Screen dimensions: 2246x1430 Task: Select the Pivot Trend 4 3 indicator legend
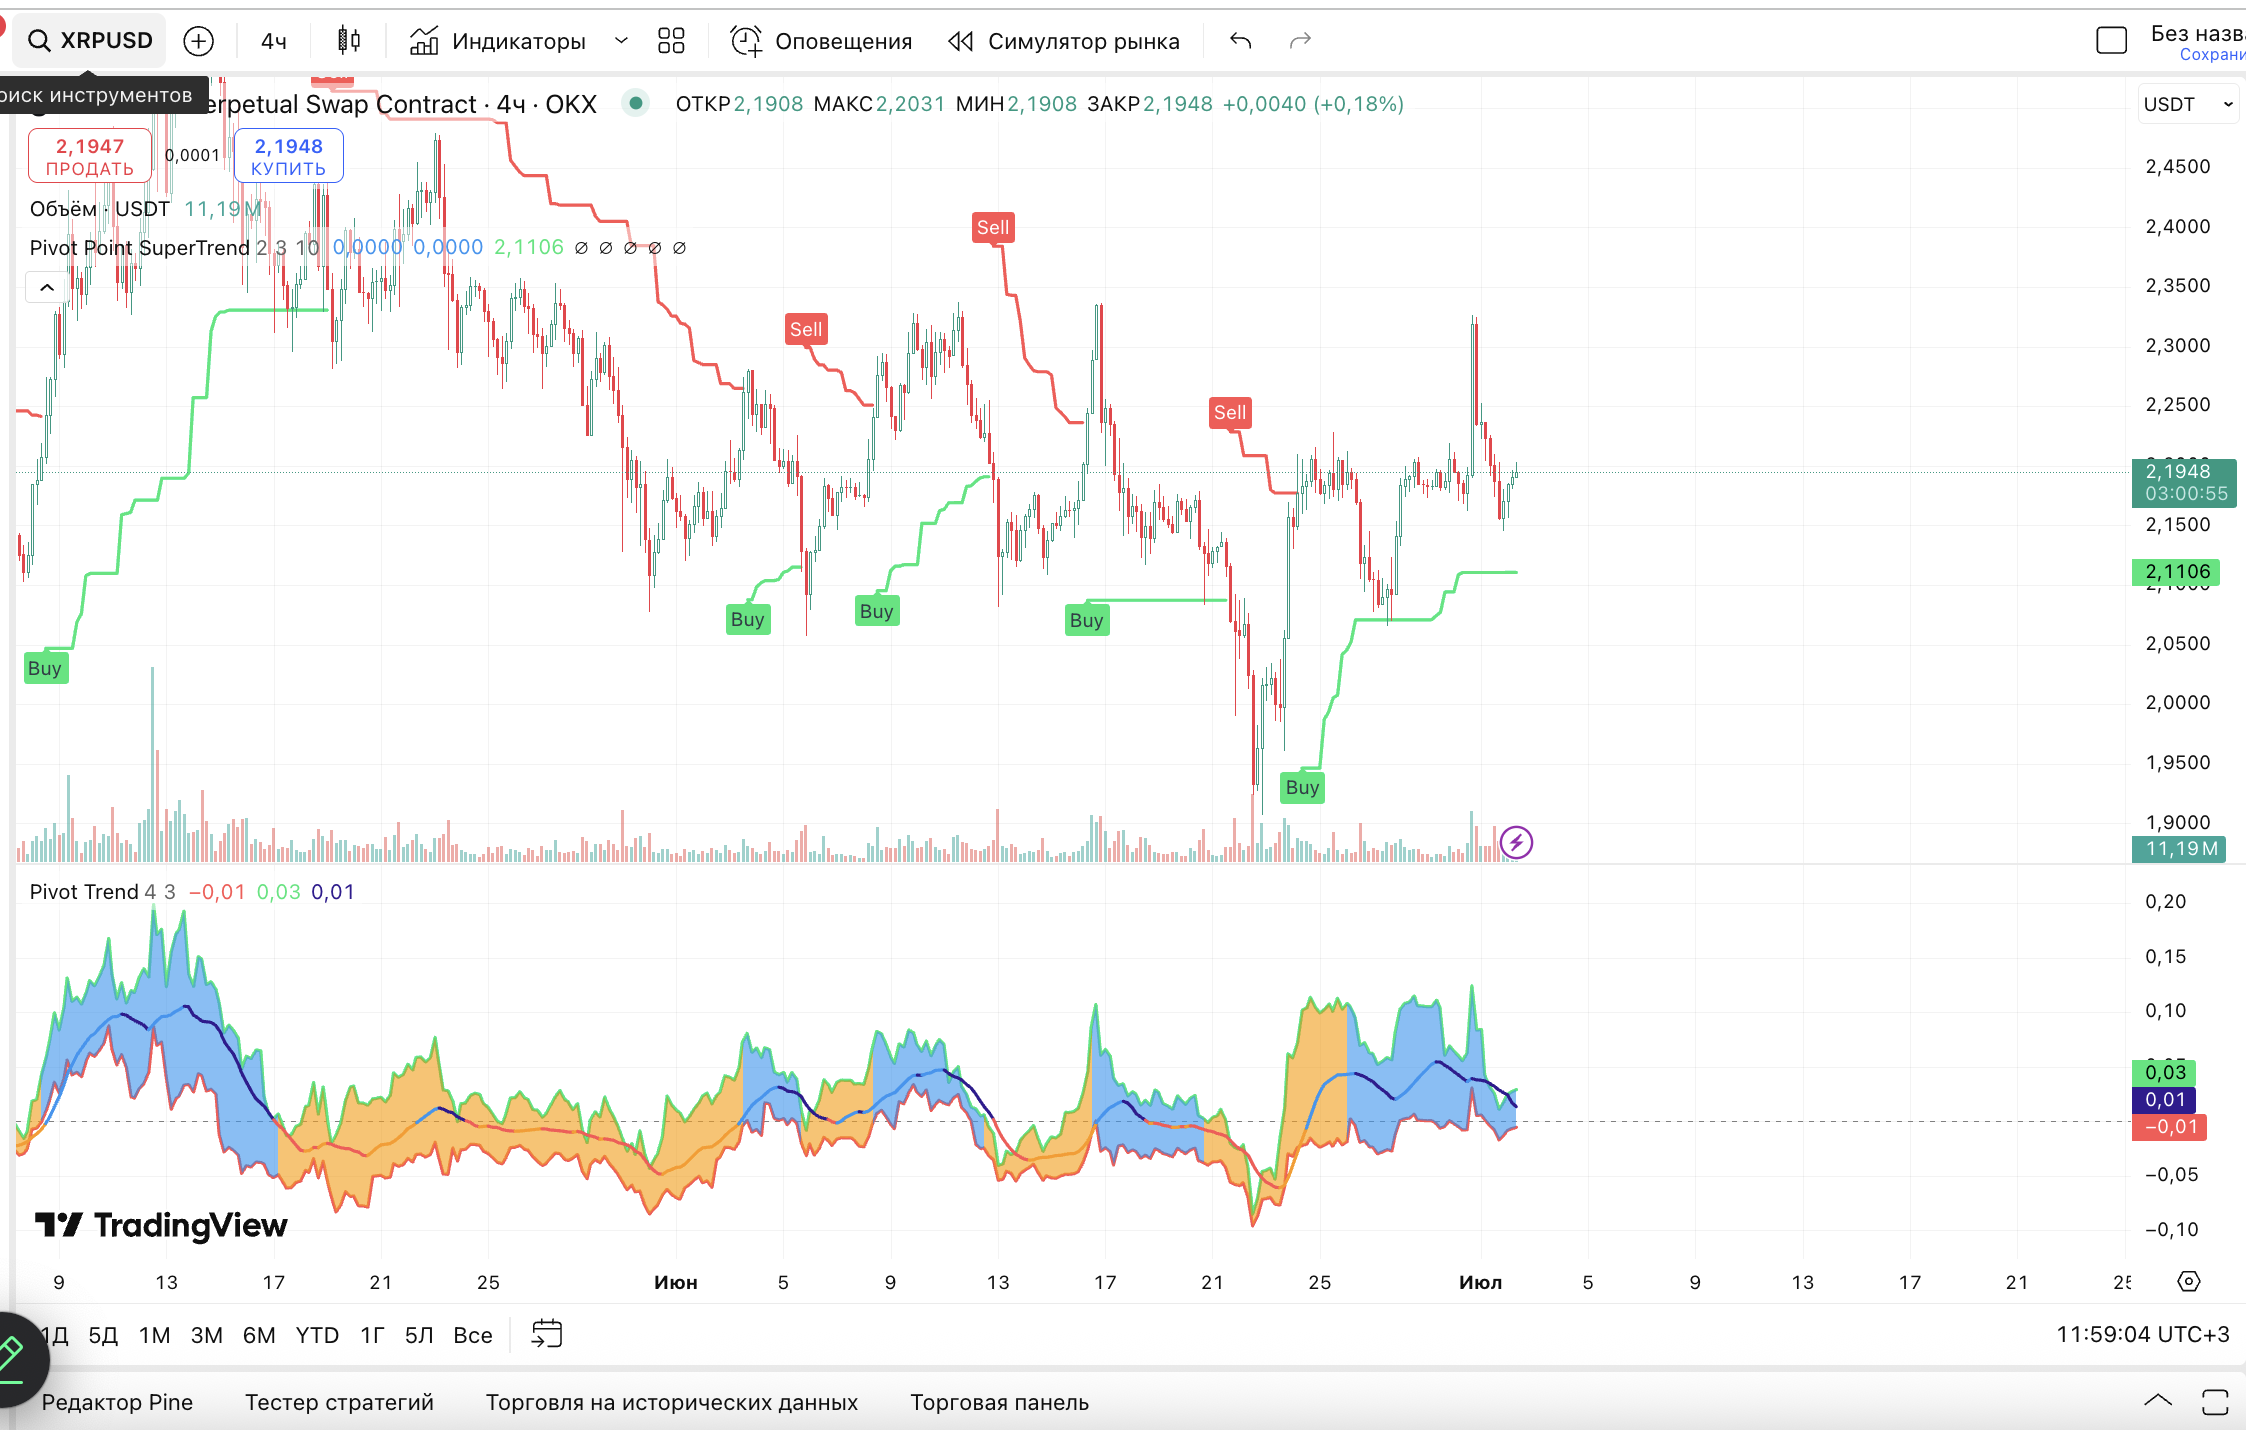[x=102, y=892]
